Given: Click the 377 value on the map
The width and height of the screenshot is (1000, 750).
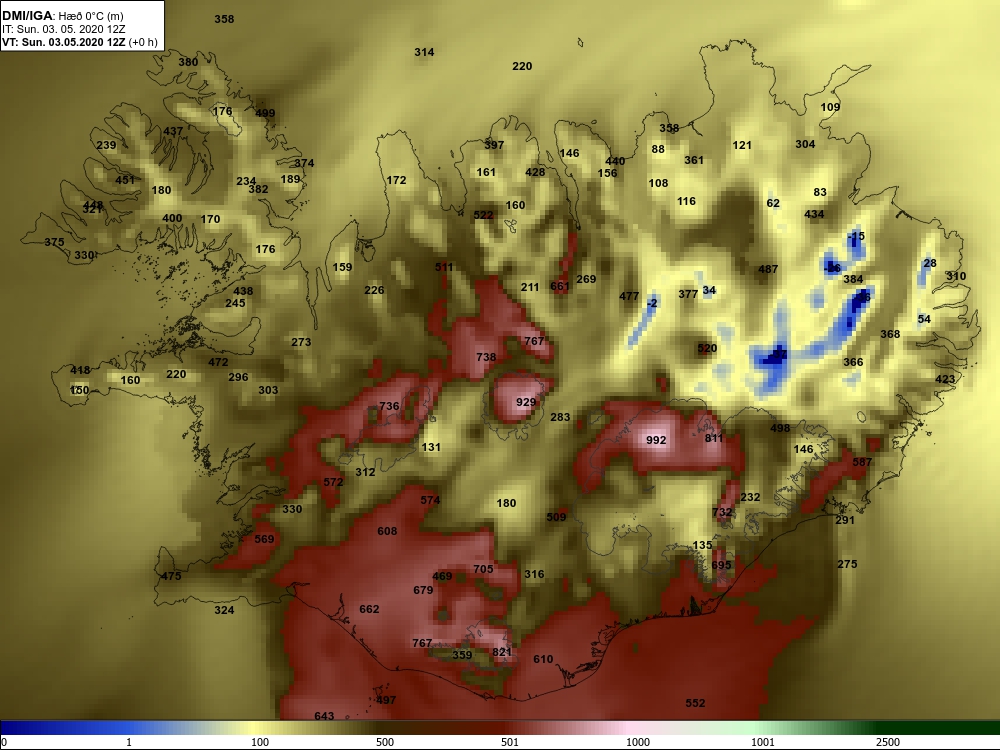Looking at the screenshot, I should [688, 294].
